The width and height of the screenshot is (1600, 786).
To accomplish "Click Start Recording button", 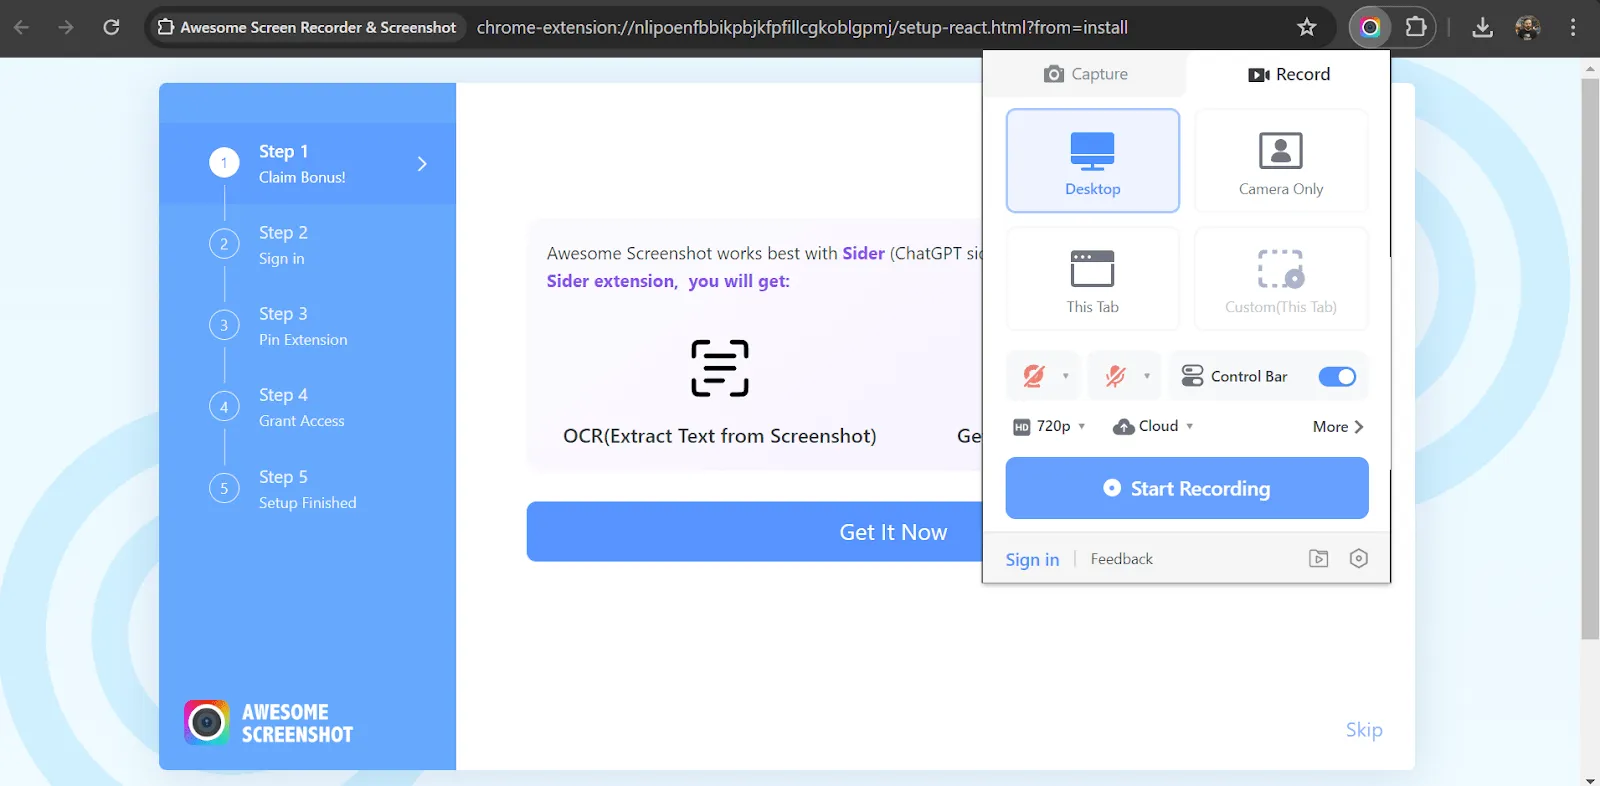I will click(1187, 488).
